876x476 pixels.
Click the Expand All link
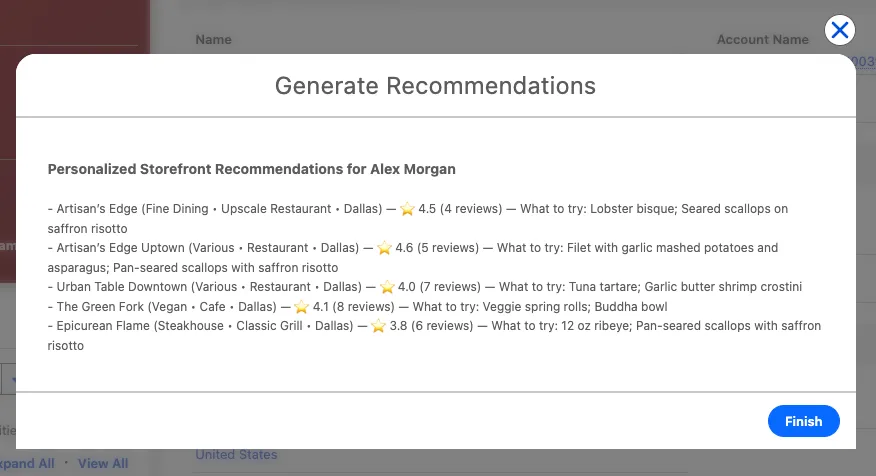(x=27, y=464)
